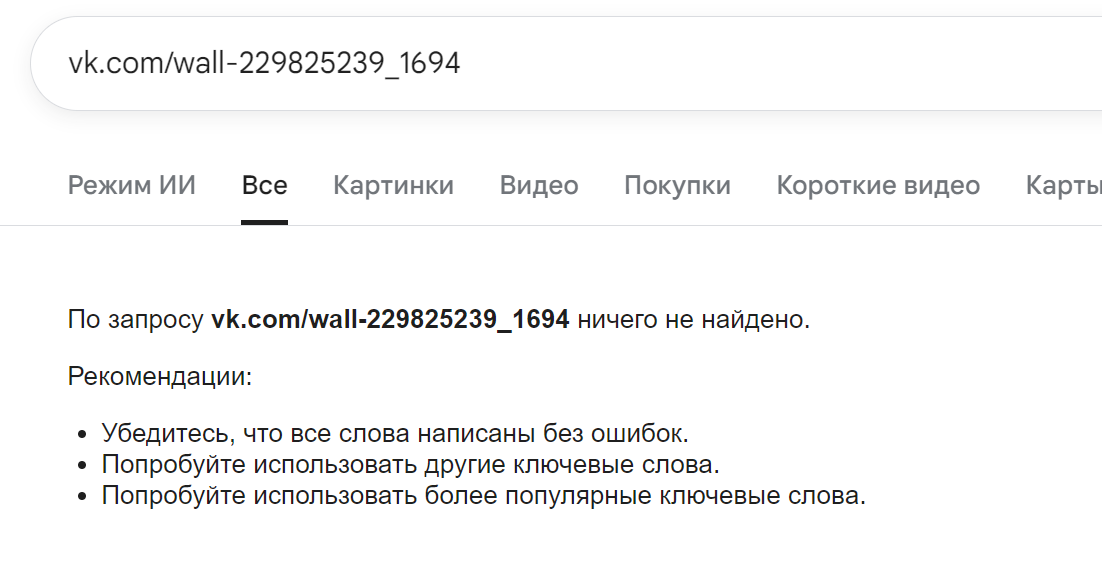Go to the "Покупки" tab
The image size is (1102, 575).
[x=677, y=185]
